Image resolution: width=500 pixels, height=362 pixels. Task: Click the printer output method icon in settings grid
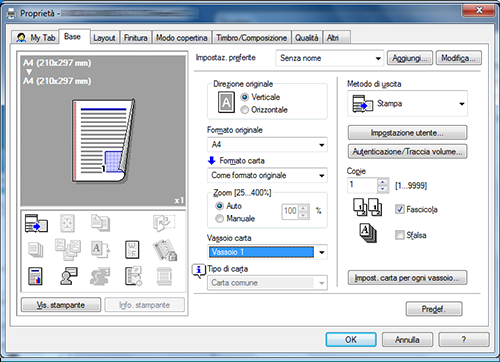tap(36, 223)
